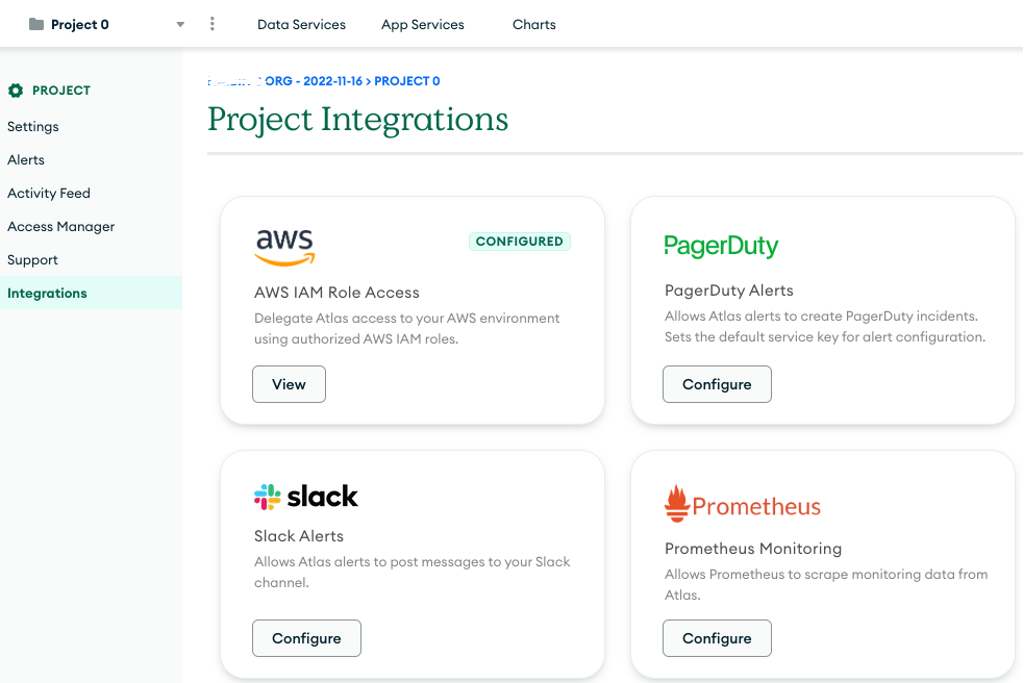Switch to the Charts tab
Screen dimensions: 1025x683
click(x=533, y=24)
